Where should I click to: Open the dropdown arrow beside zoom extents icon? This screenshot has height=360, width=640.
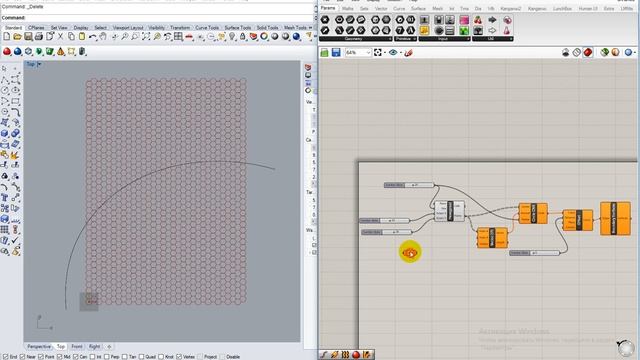[385, 53]
